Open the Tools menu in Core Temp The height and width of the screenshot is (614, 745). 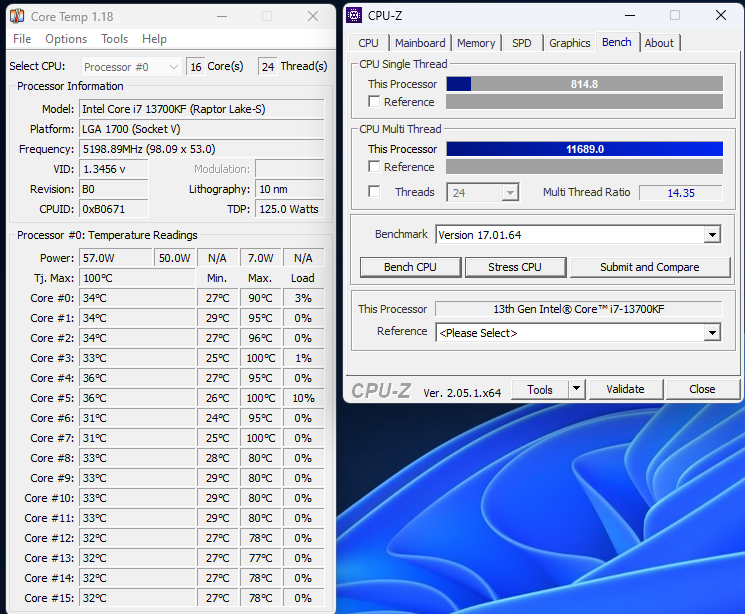tap(115, 39)
